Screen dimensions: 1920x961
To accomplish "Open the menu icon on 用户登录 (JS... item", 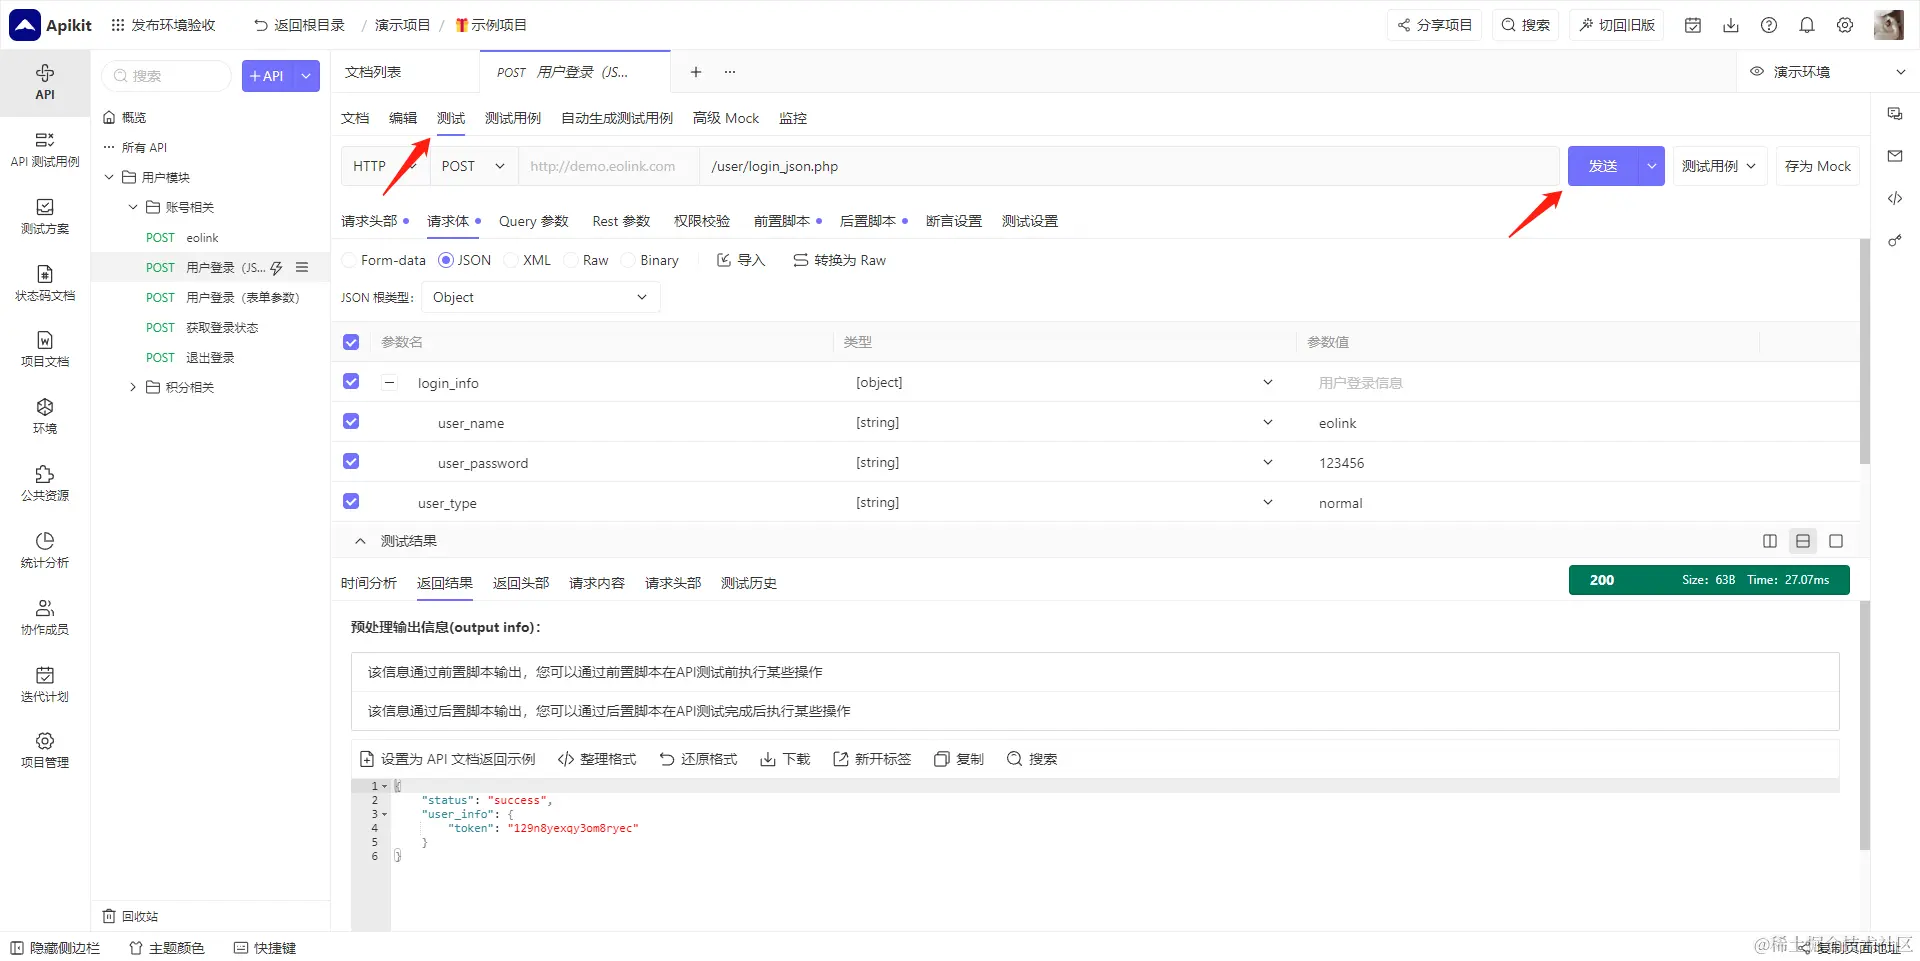I will [x=302, y=268].
